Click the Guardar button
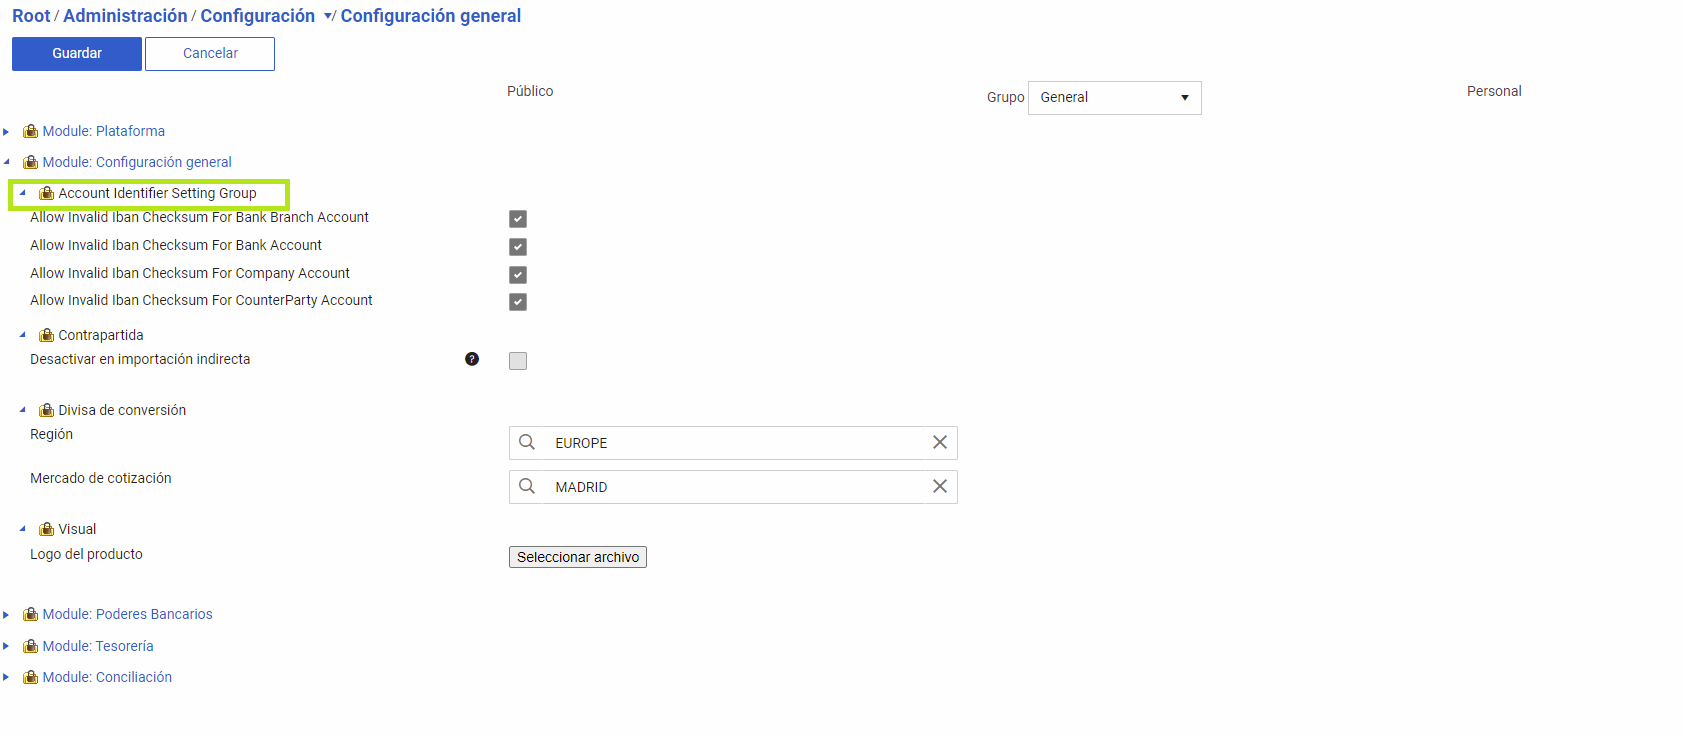Screen dimensions: 1683x735 point(77,54)
